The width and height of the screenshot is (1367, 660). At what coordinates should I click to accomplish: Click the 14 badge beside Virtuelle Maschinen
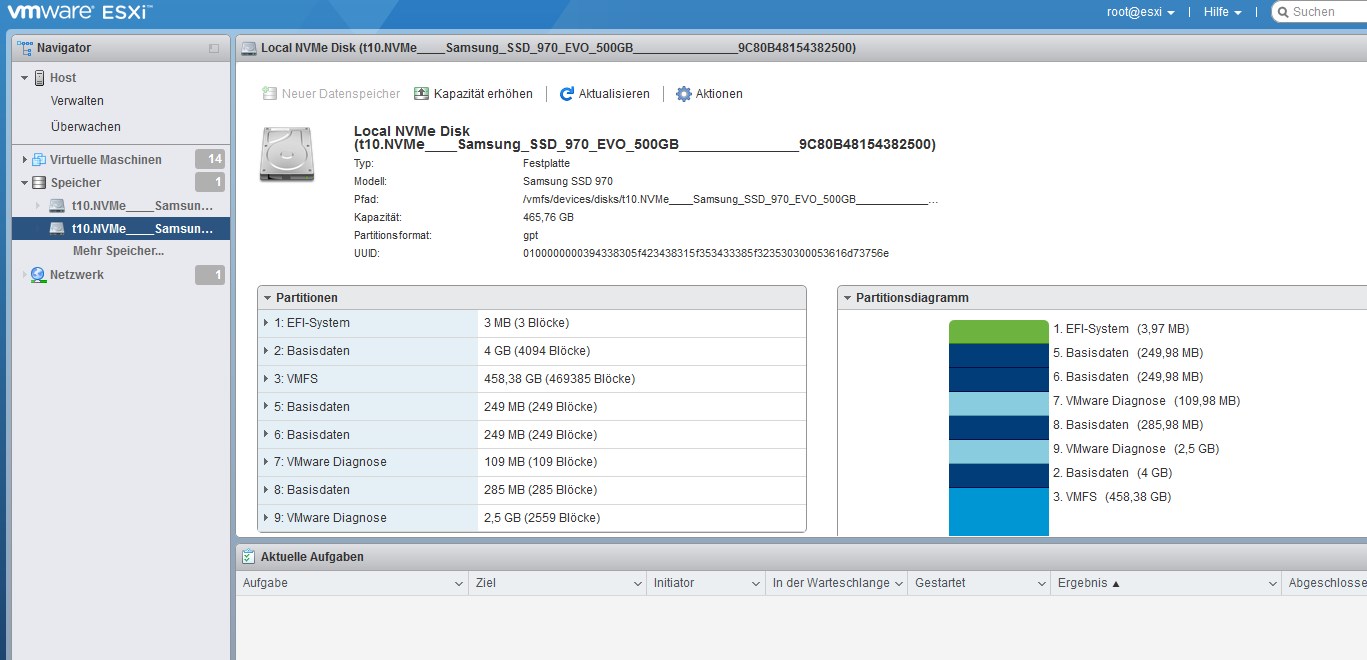coord(210,159)
